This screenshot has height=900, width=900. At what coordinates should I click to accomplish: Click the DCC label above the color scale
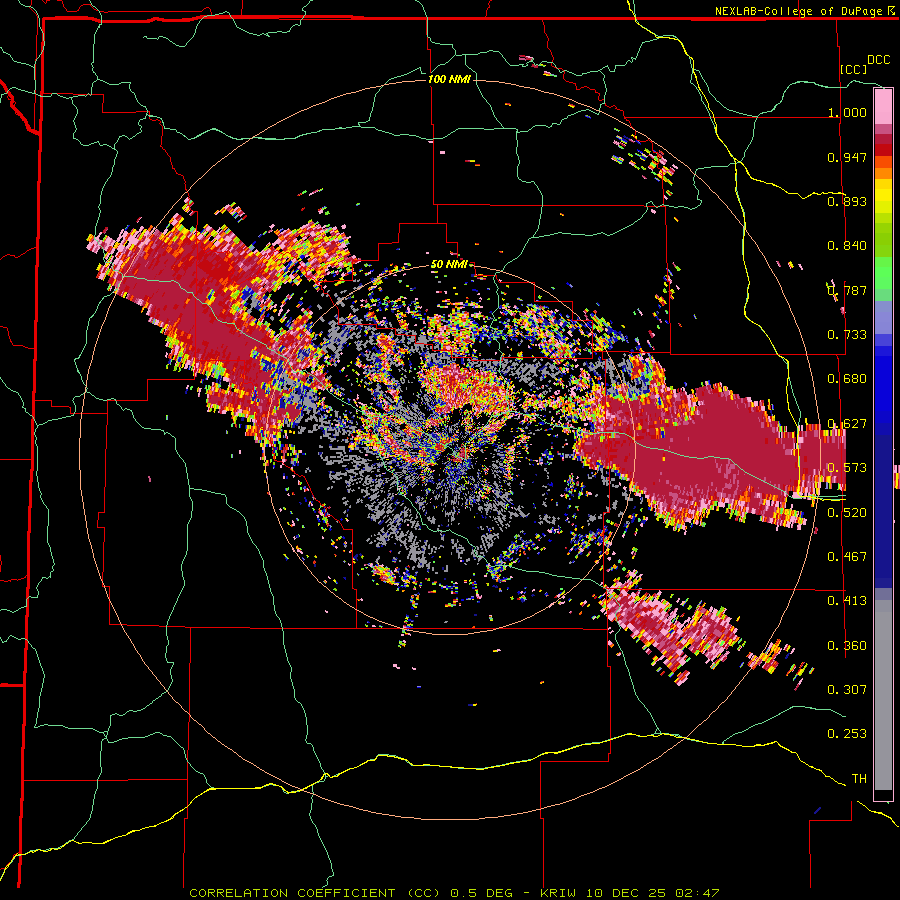pyautogui.click(x=878, y=59)
